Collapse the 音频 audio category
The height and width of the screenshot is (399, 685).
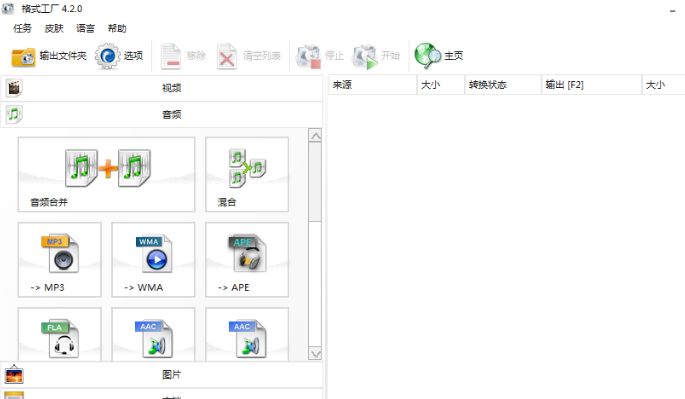point(162,115)
